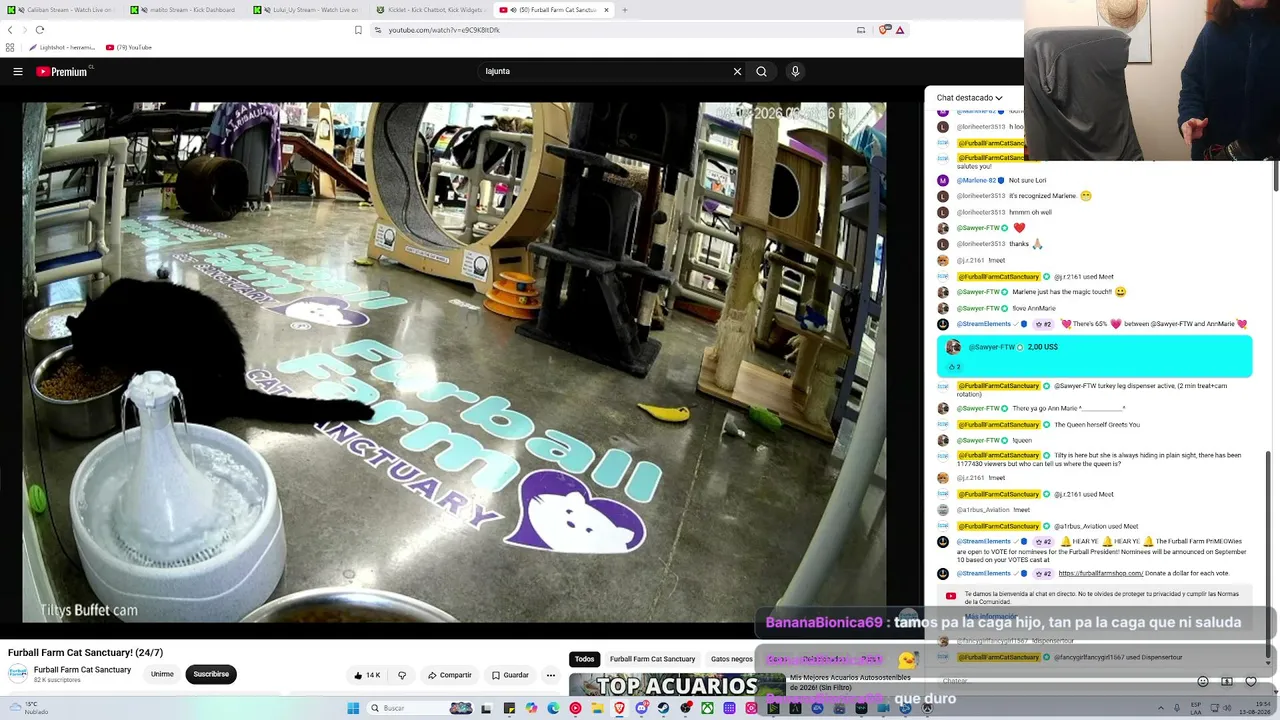Click the chat heart reaction icon

[x=1251, y=681]
